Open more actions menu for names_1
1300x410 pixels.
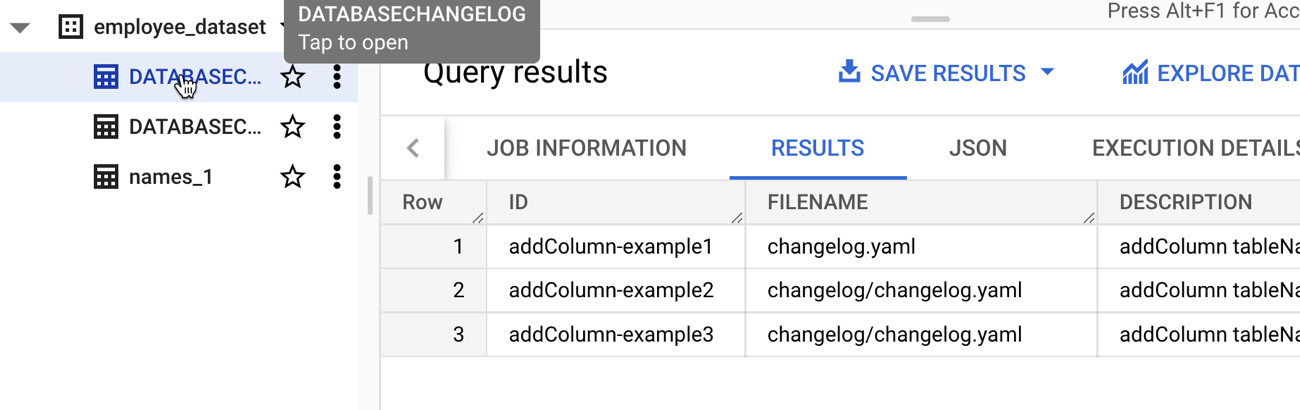(x=337, y=177)
